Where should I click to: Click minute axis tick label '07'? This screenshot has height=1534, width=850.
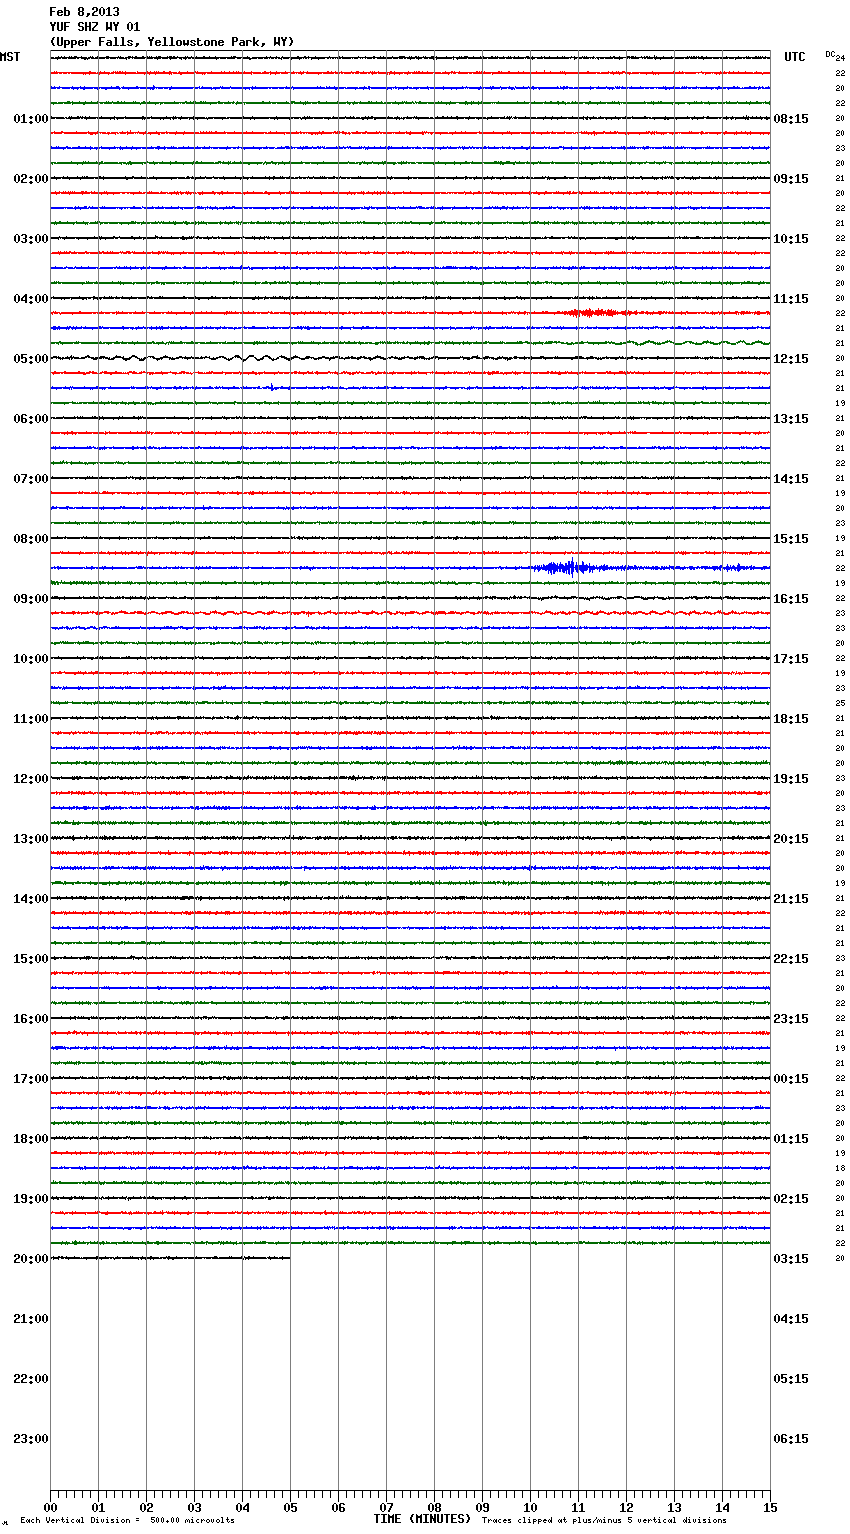click(386, 1508)
